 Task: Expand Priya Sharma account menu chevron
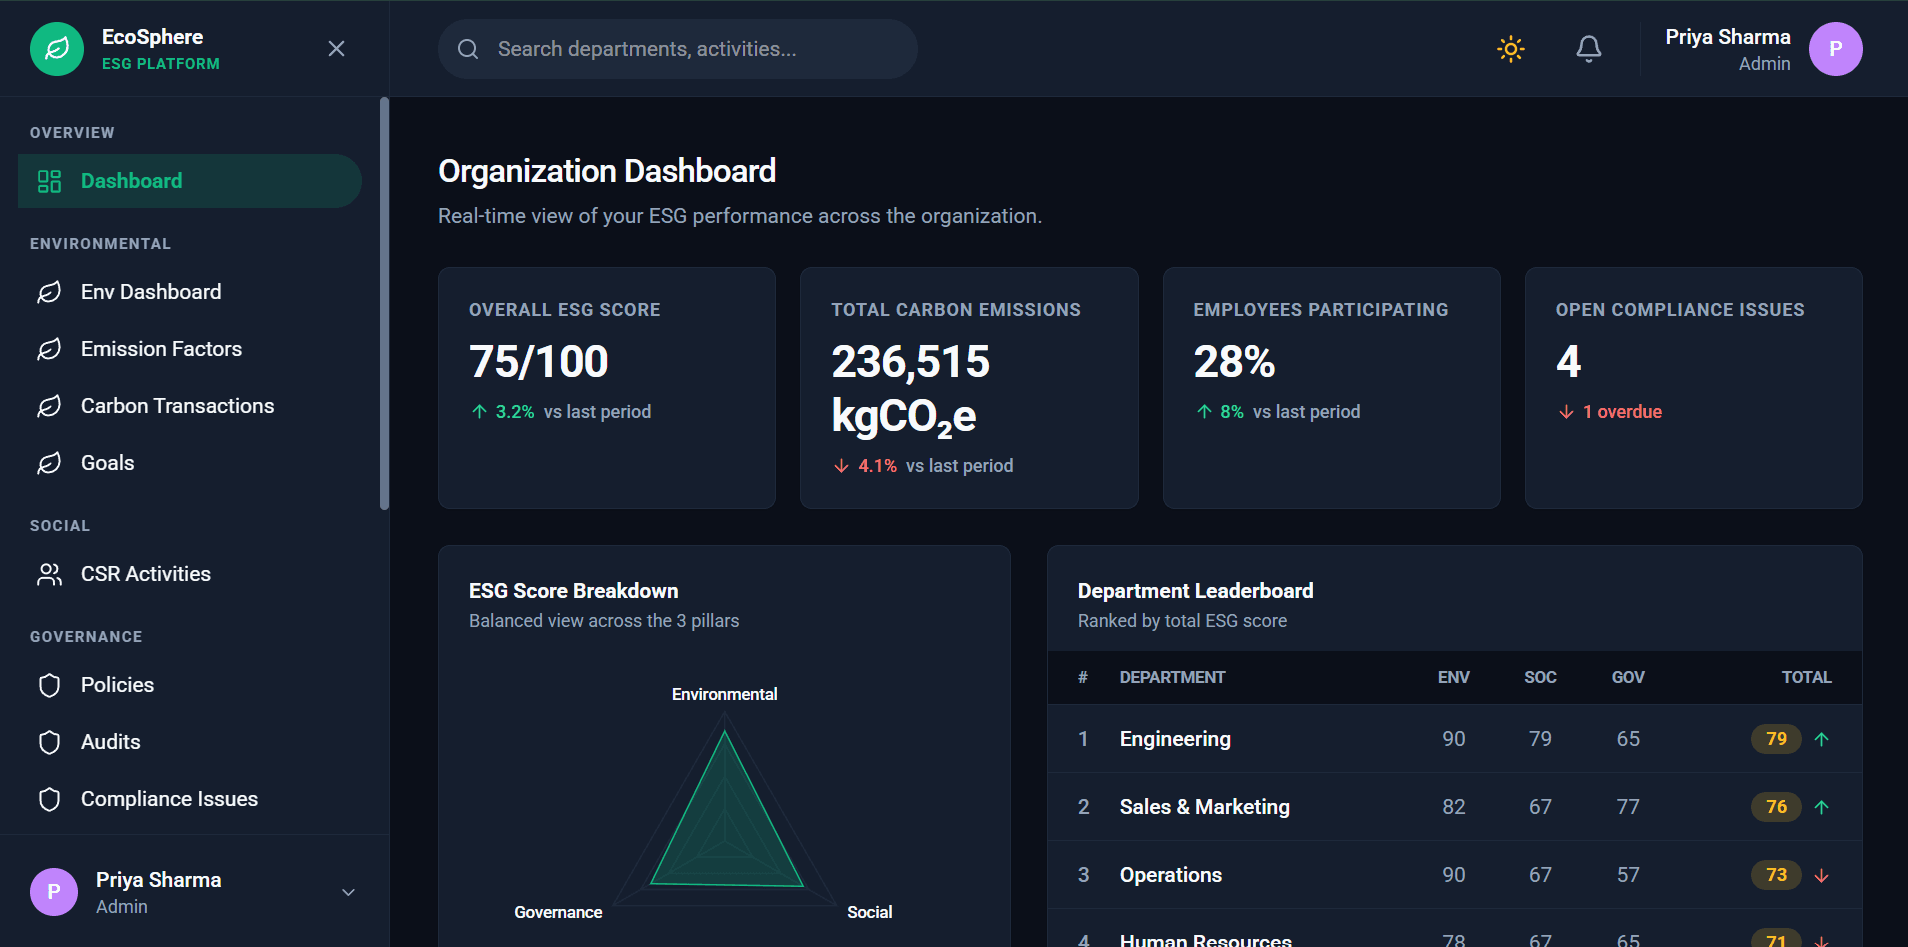[348, 892]
